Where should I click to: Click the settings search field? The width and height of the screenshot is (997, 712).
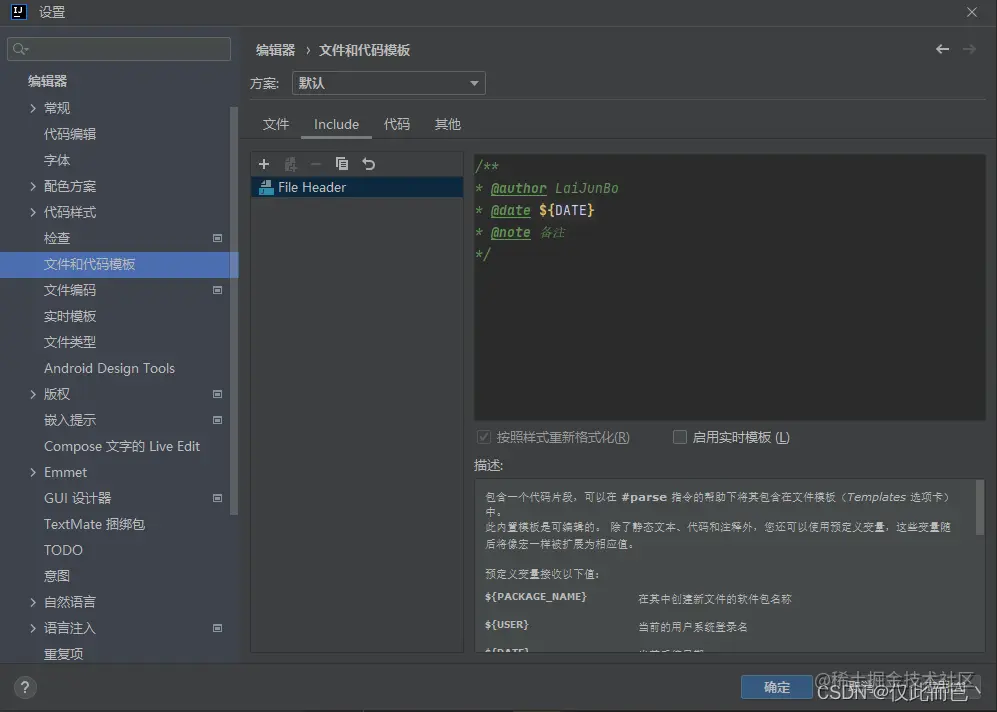[119, 49]
